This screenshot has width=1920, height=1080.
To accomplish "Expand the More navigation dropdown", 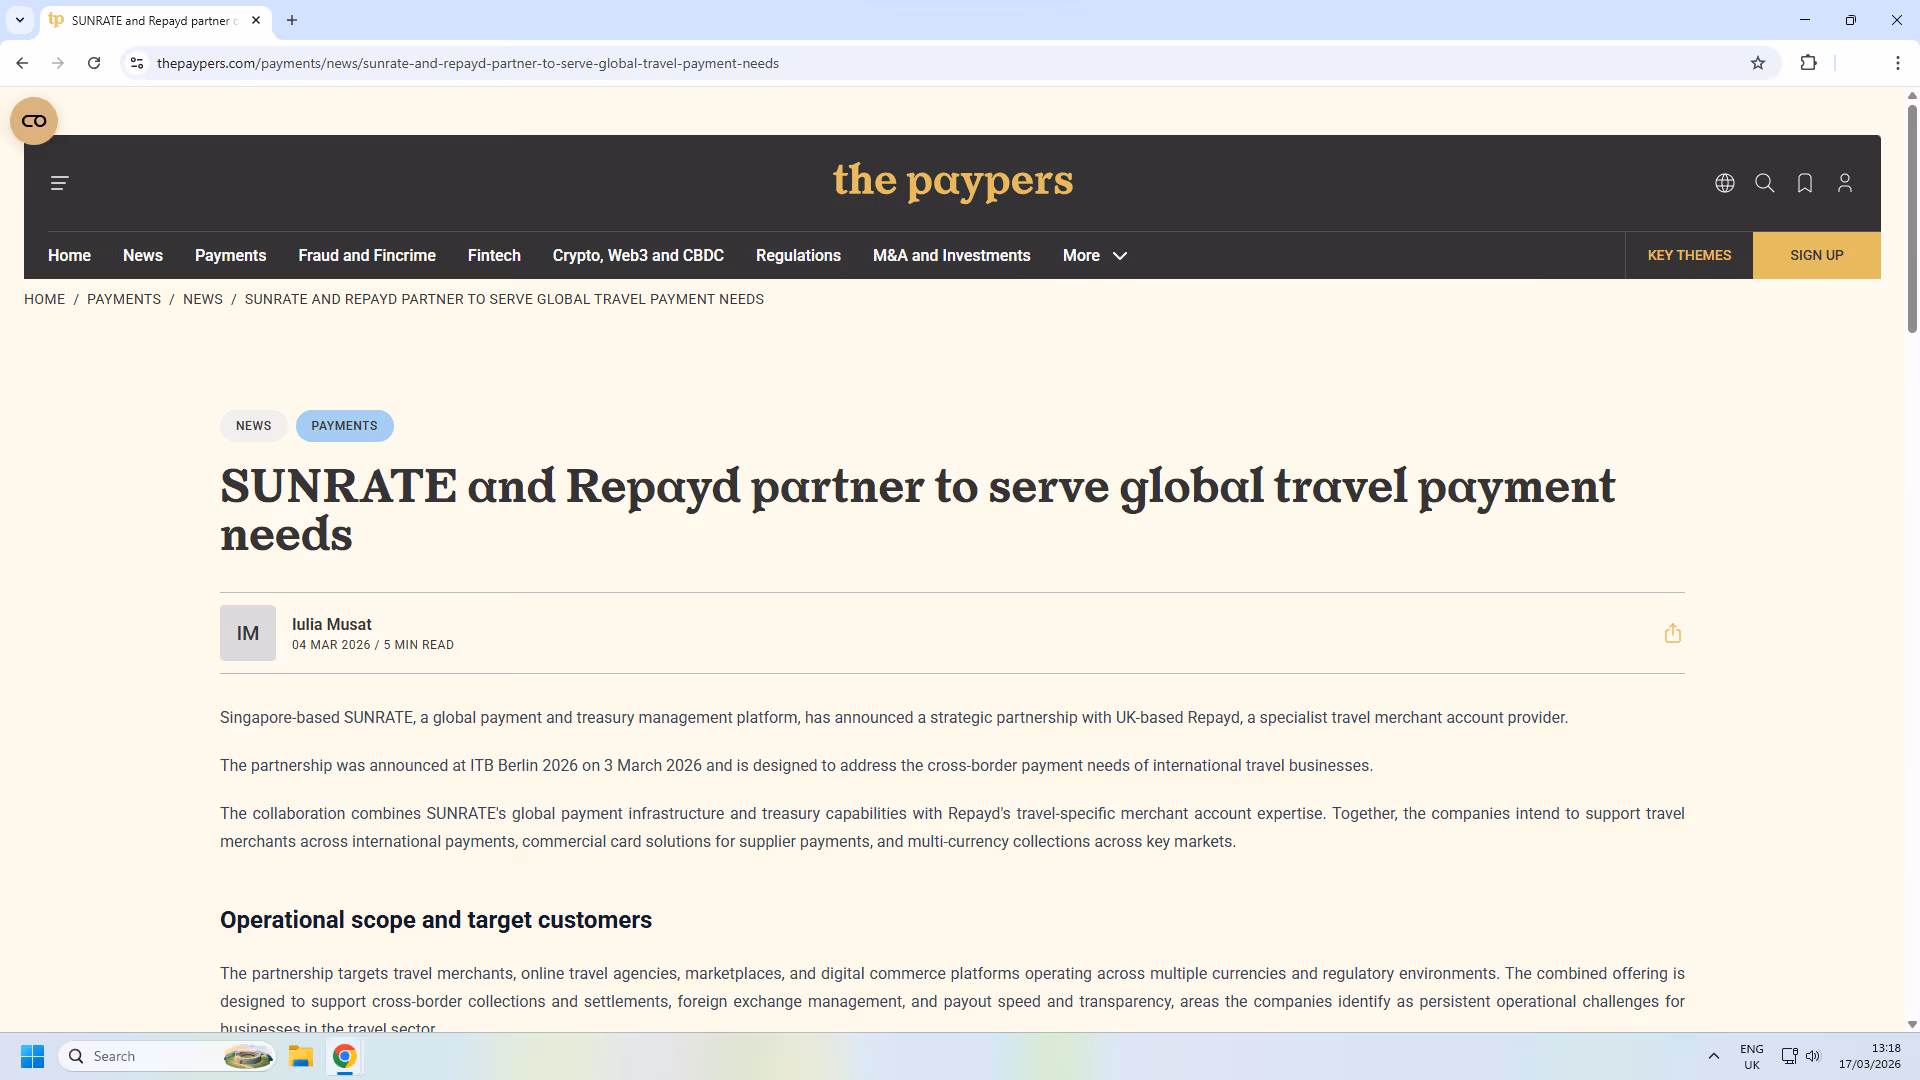I will [x=1095, y=256].
